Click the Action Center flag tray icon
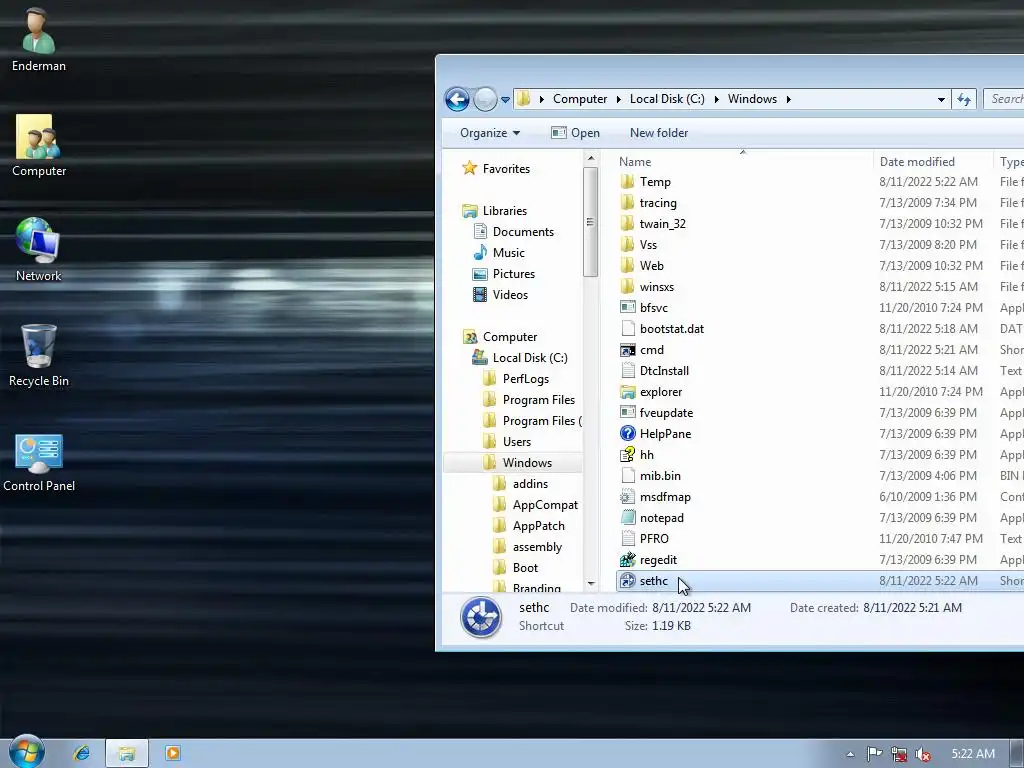Viewport: 1024px width, 768px height. click(874, 754)
